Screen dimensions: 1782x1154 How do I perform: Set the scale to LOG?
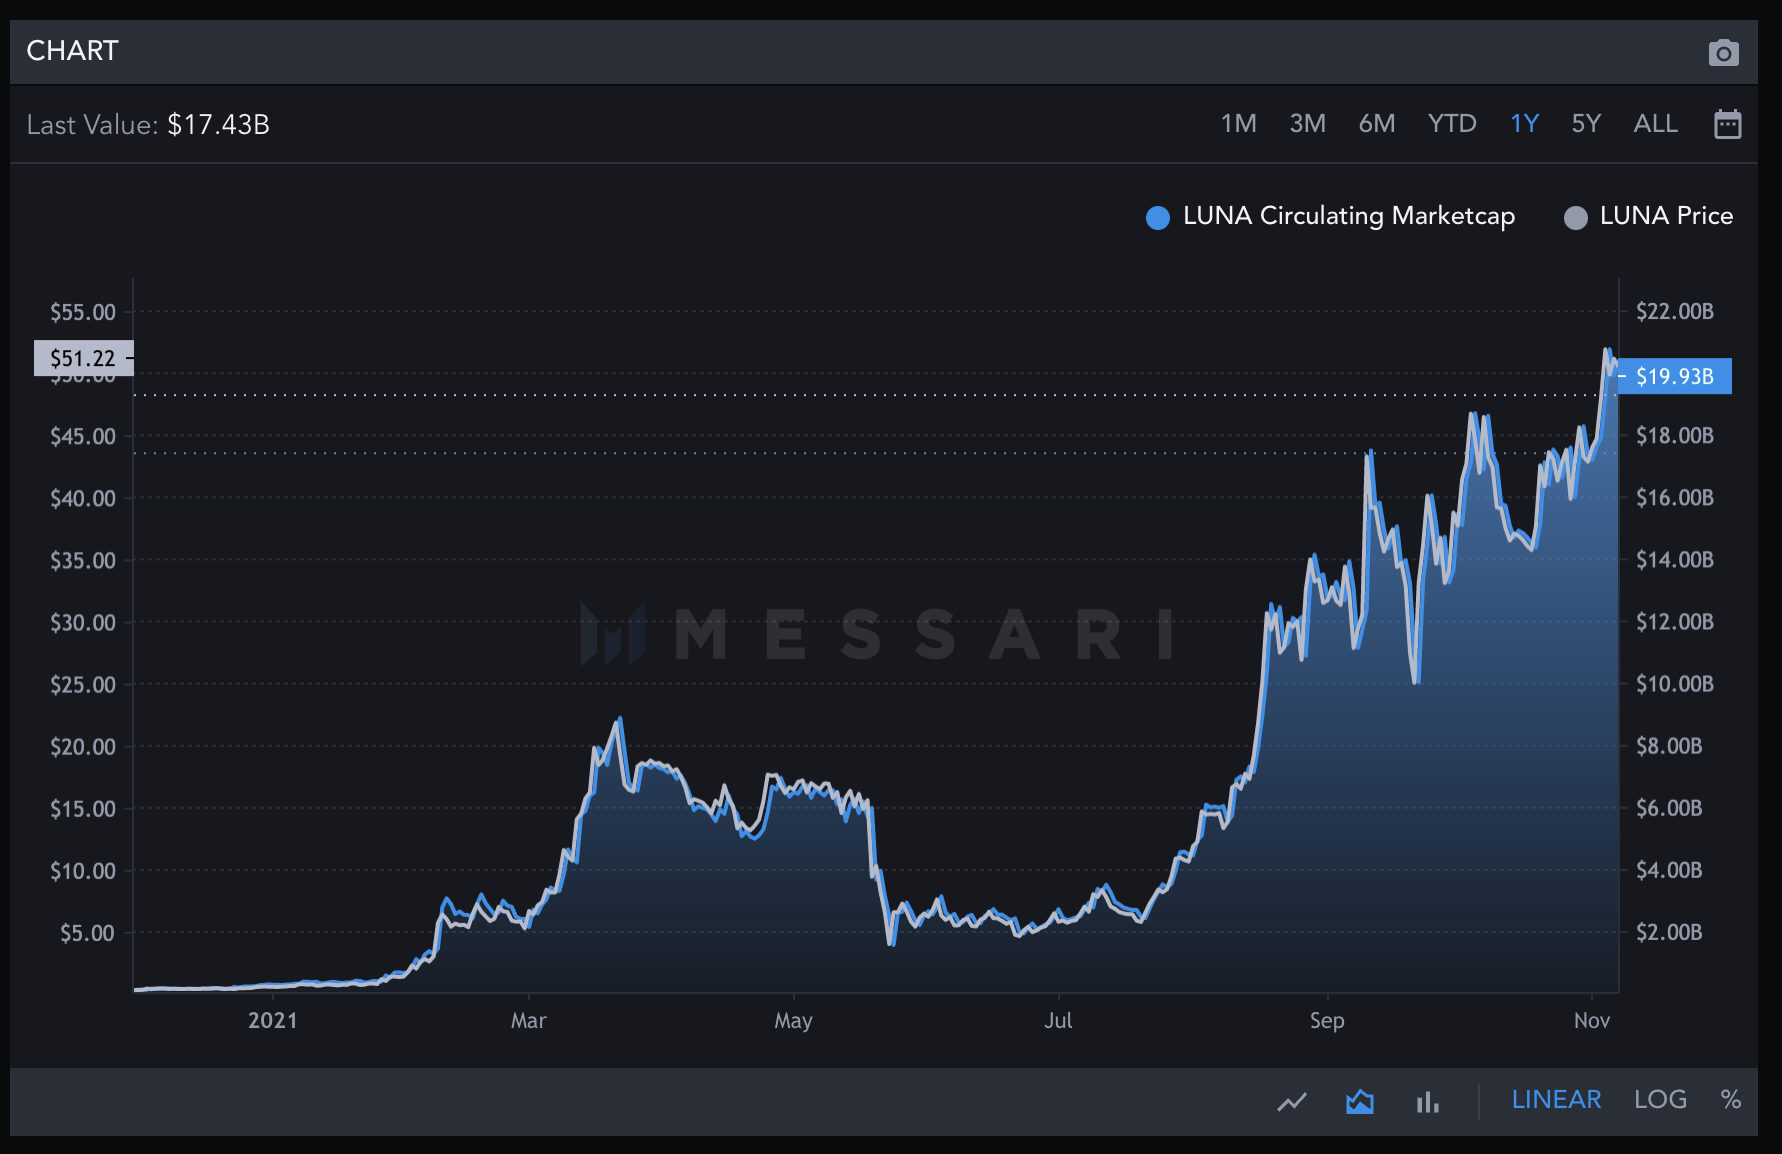coord(1660,1100)
